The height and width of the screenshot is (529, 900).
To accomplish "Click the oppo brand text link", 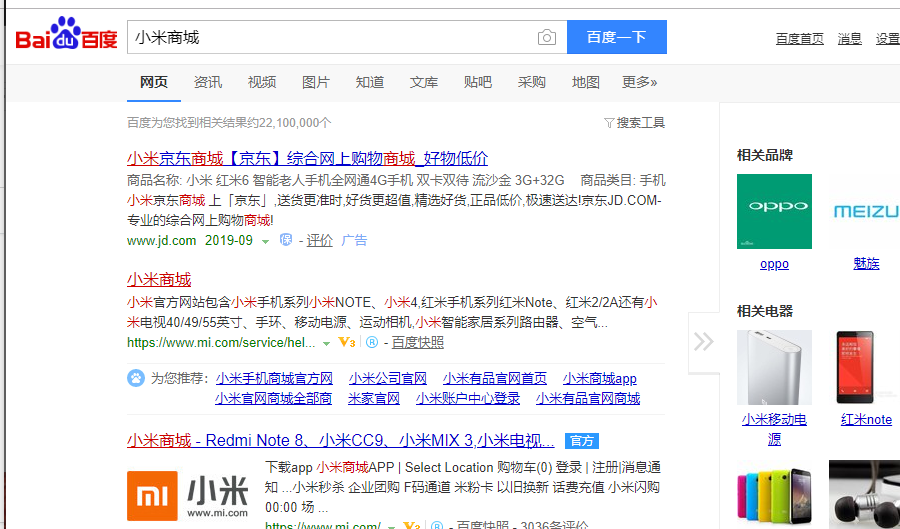I will tap(774, 264).
